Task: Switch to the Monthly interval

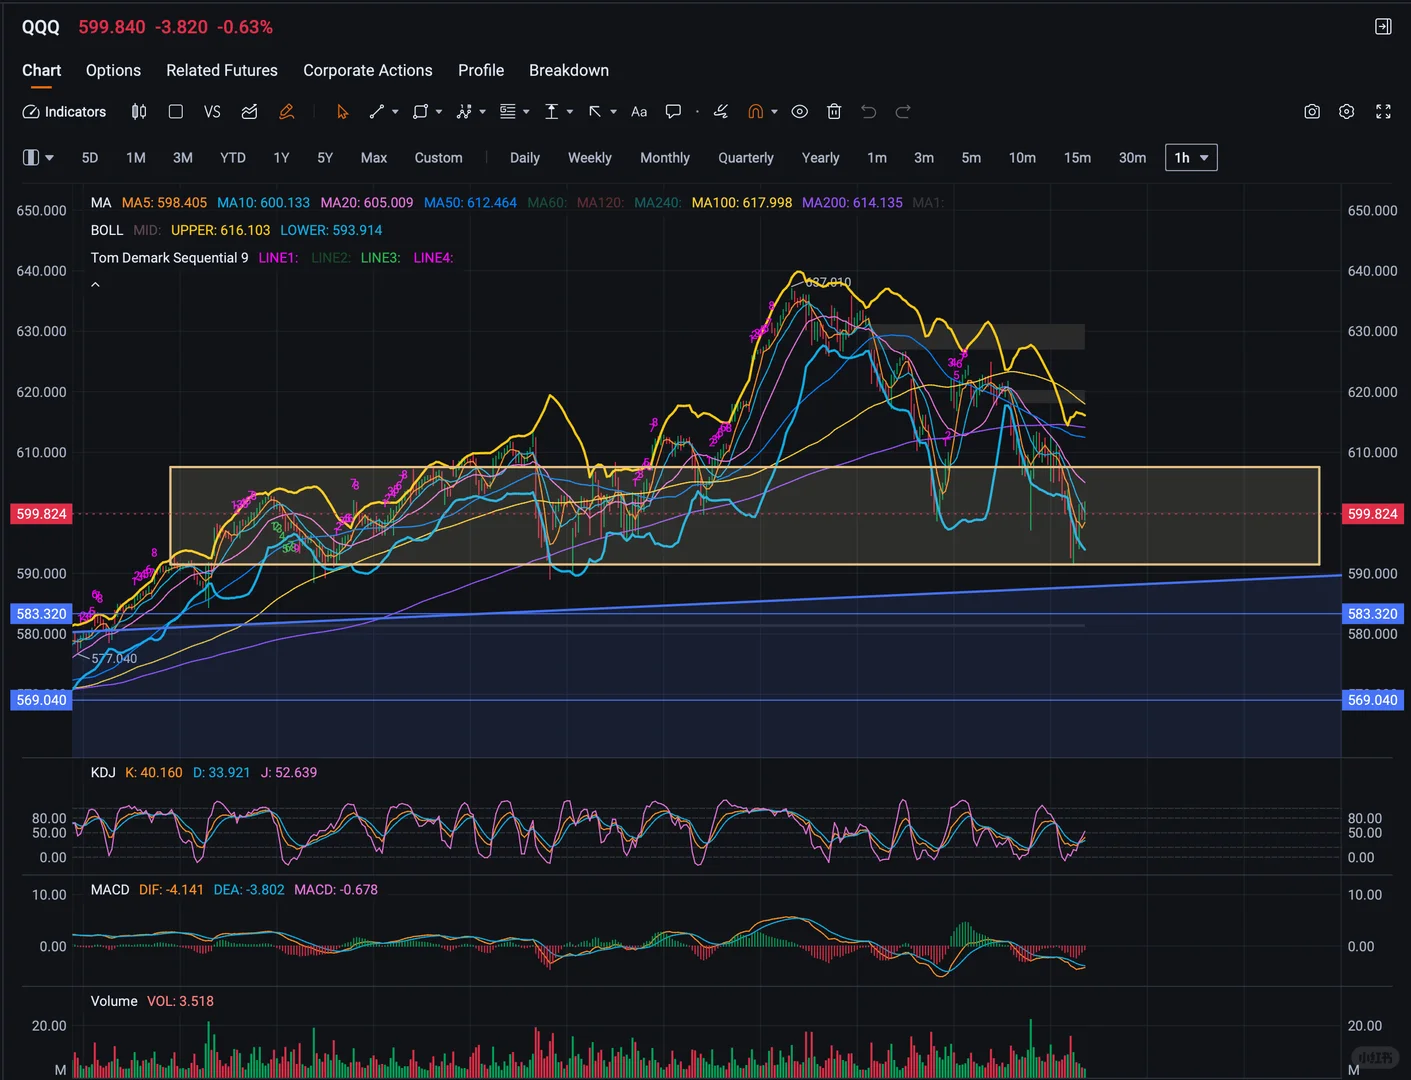Action: 665,158
